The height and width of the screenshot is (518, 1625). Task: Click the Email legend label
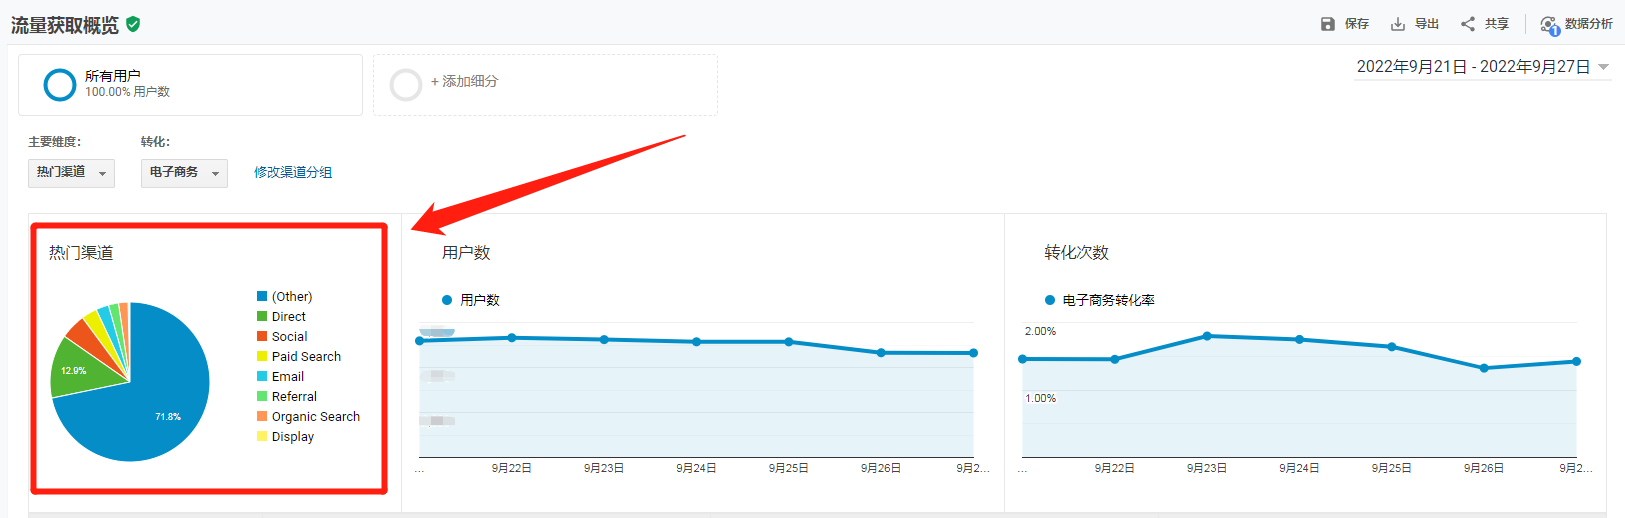pyautogui.click(x=288, y=377)
